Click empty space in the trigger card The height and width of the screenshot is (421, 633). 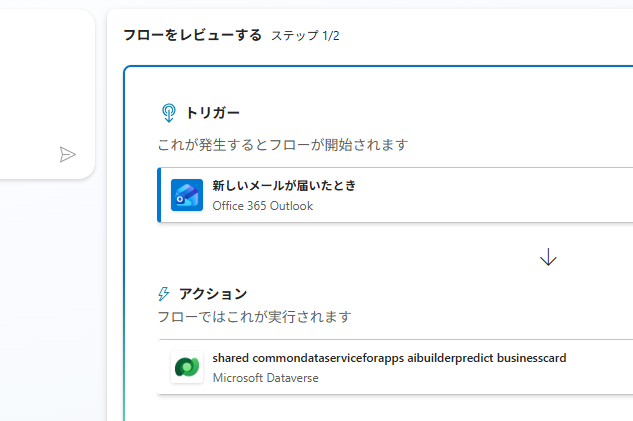(500, 195)
